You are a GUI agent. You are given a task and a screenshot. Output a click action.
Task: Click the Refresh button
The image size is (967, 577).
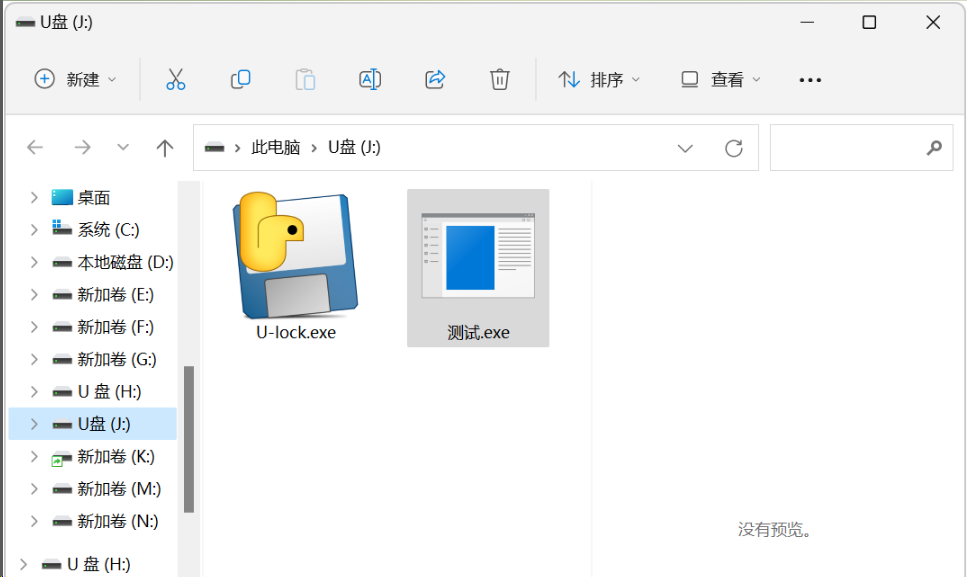[733, 148]
